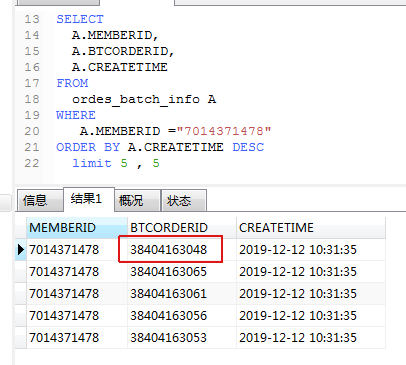Viewport: 406px width, 365px height.
Task: Click ORDER BY on line 21
Action: (x=88, y=147)
